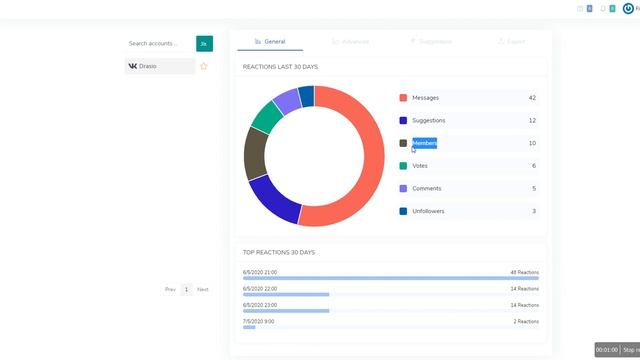Select page number 1
640x360 pixels.
[x=186, y=289]
